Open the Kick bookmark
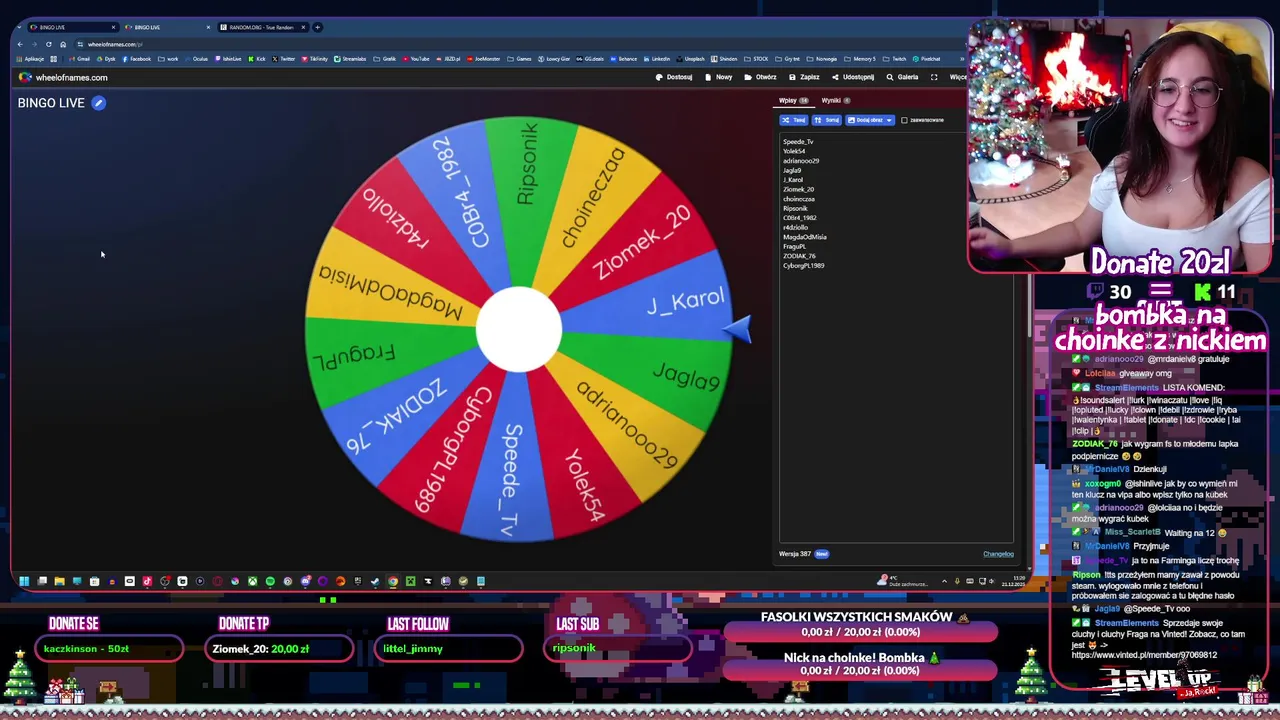The image size is (1280, 720). pyautogui.click(x=257, y=59)
